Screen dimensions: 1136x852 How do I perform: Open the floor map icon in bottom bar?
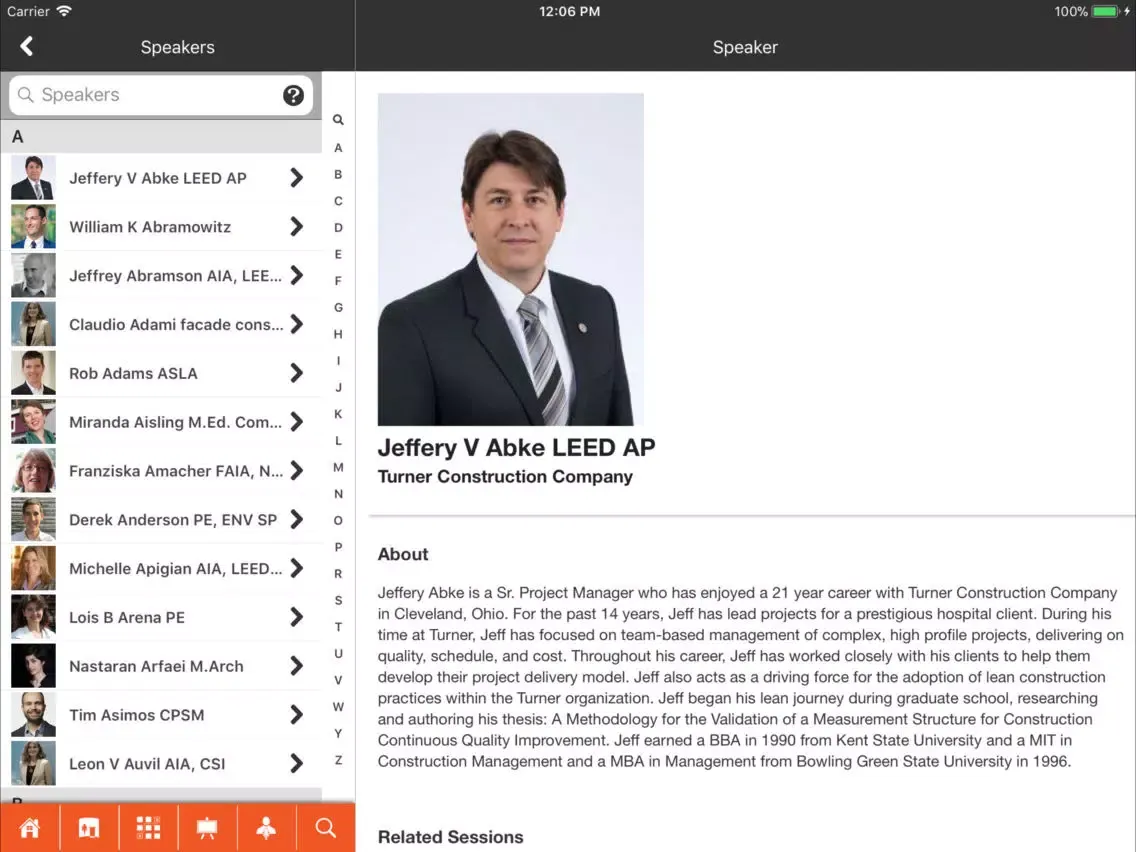click(x=89, y=827)
